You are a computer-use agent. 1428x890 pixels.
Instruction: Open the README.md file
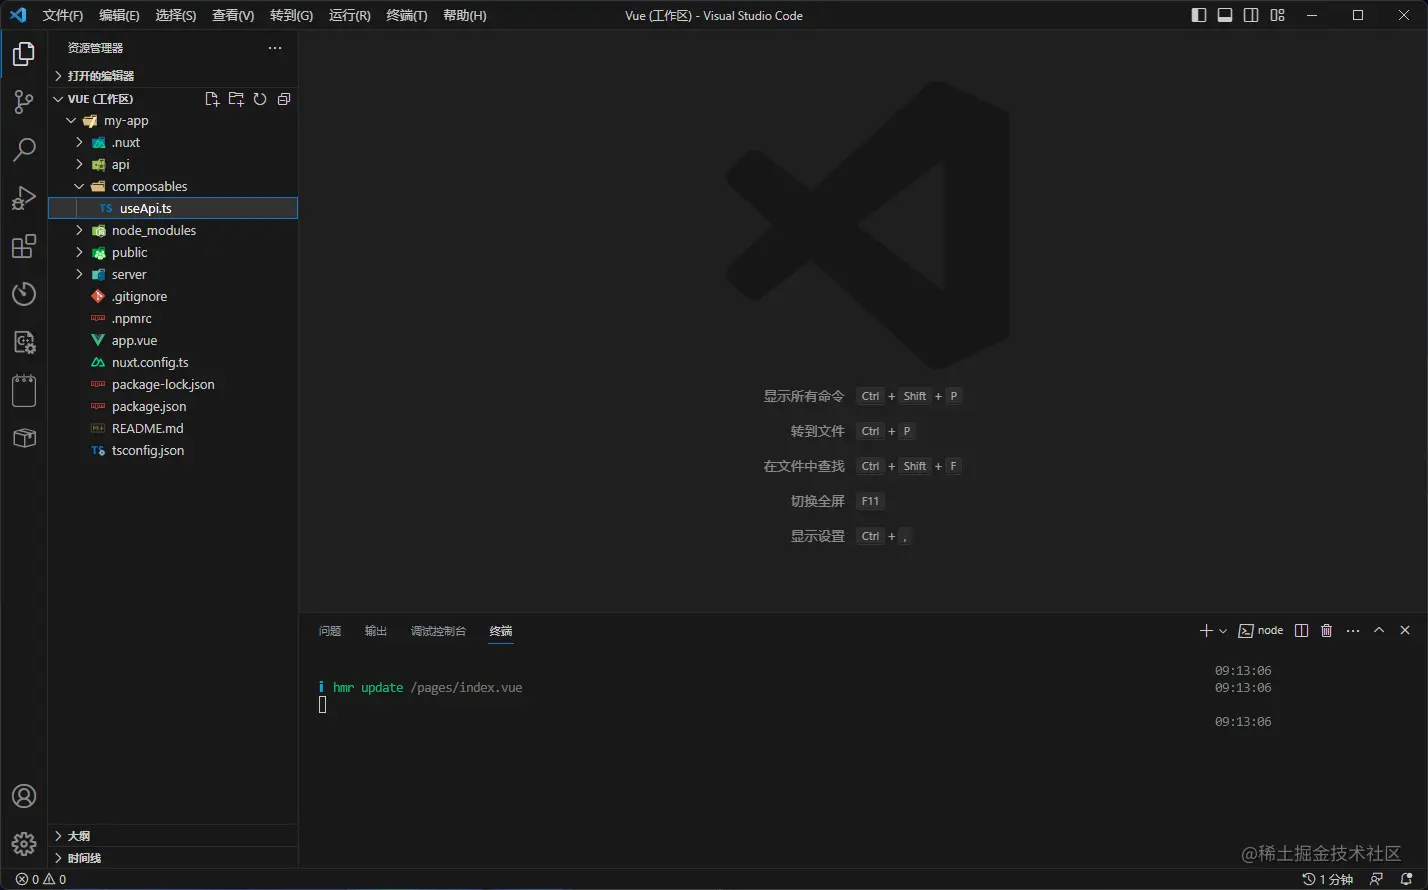173,429
